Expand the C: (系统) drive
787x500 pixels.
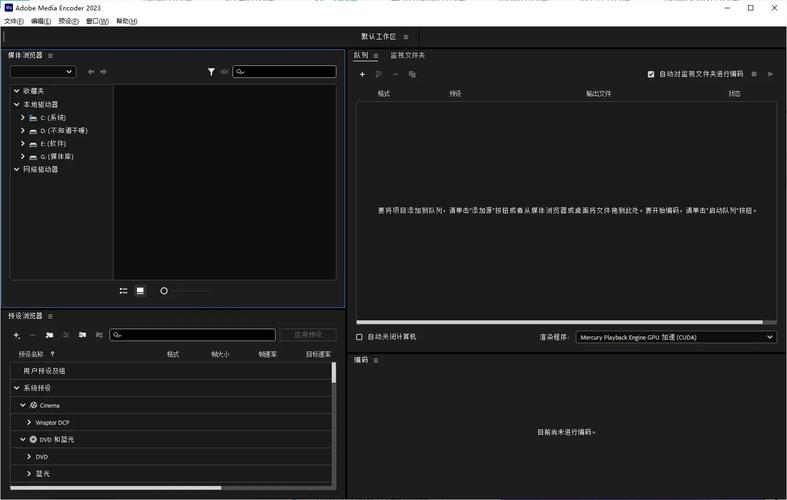[23, 117]
